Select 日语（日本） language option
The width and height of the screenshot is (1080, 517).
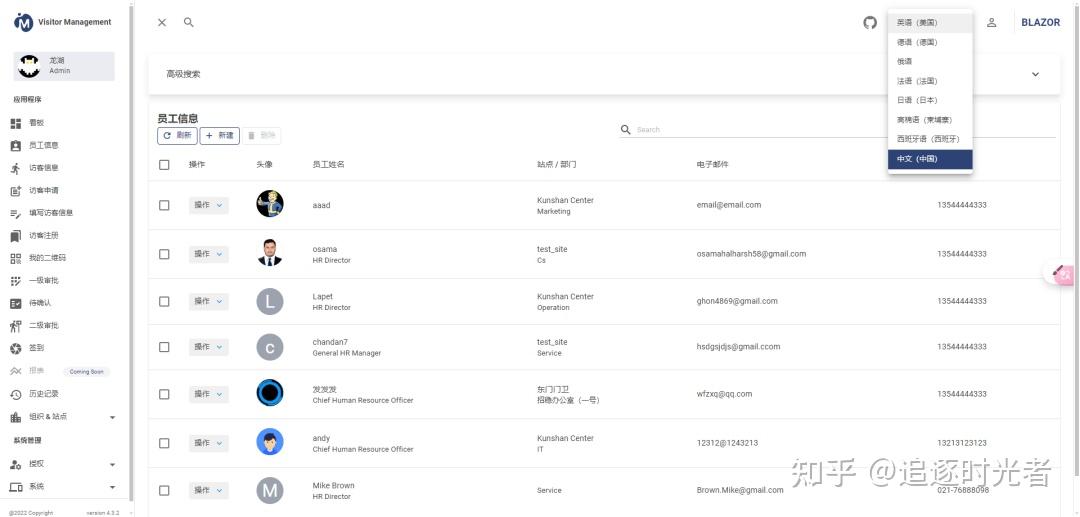(930, 101)
